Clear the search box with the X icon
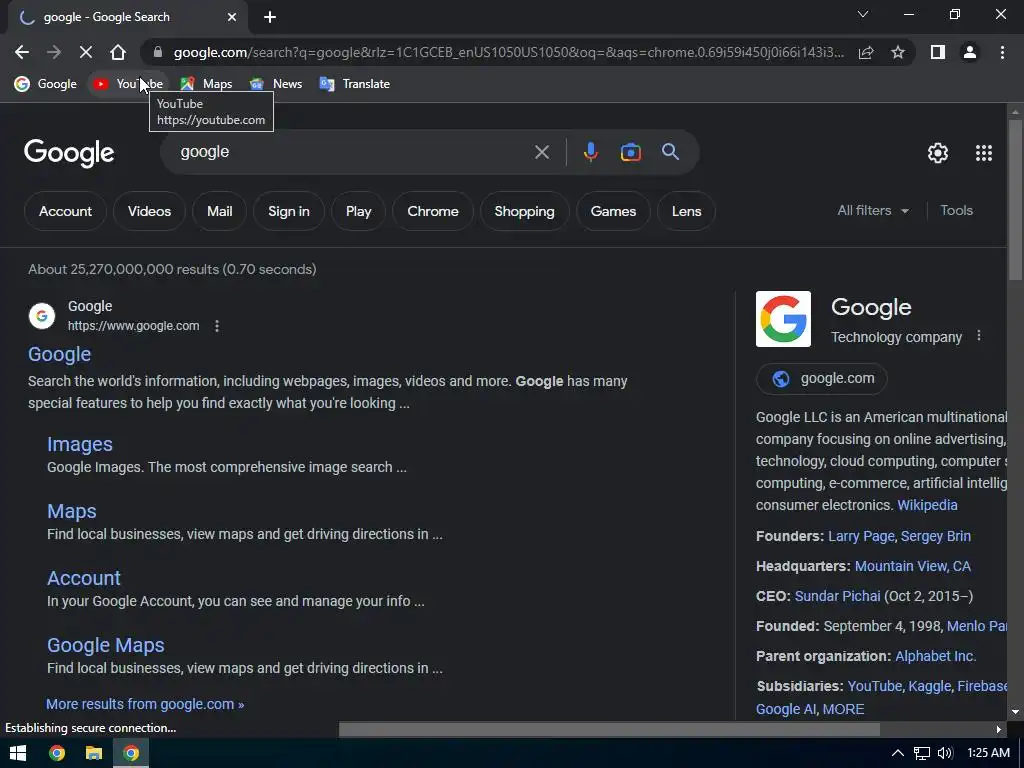This screenshot has width=1024, height=768. tap(542, 152)
